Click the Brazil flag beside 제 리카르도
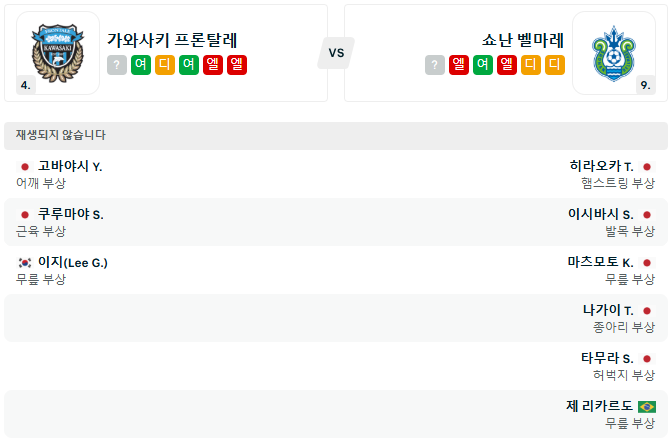670x439 pixels. point(646,406)
